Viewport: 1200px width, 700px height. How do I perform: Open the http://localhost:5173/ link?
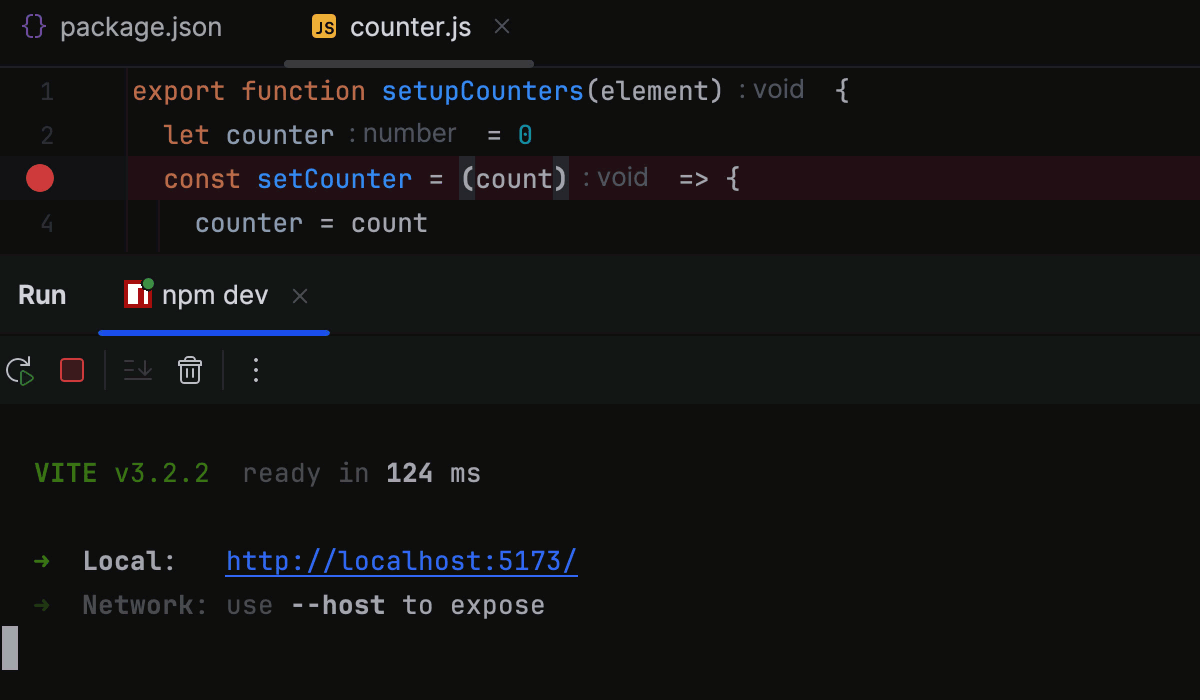pos(401,561)
